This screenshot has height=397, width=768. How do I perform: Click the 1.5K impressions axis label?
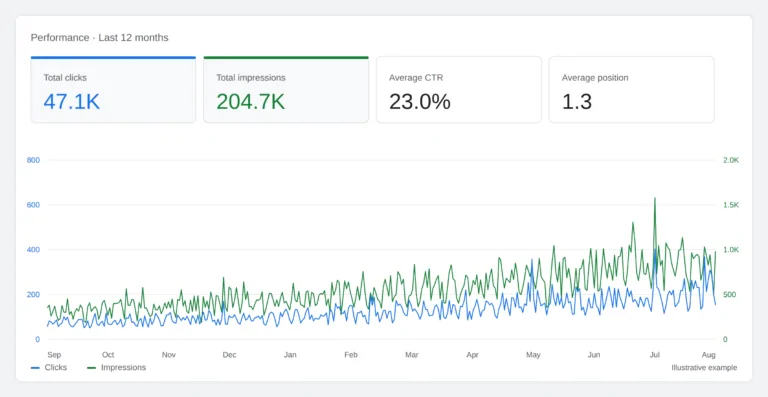[x=731, y=205]
